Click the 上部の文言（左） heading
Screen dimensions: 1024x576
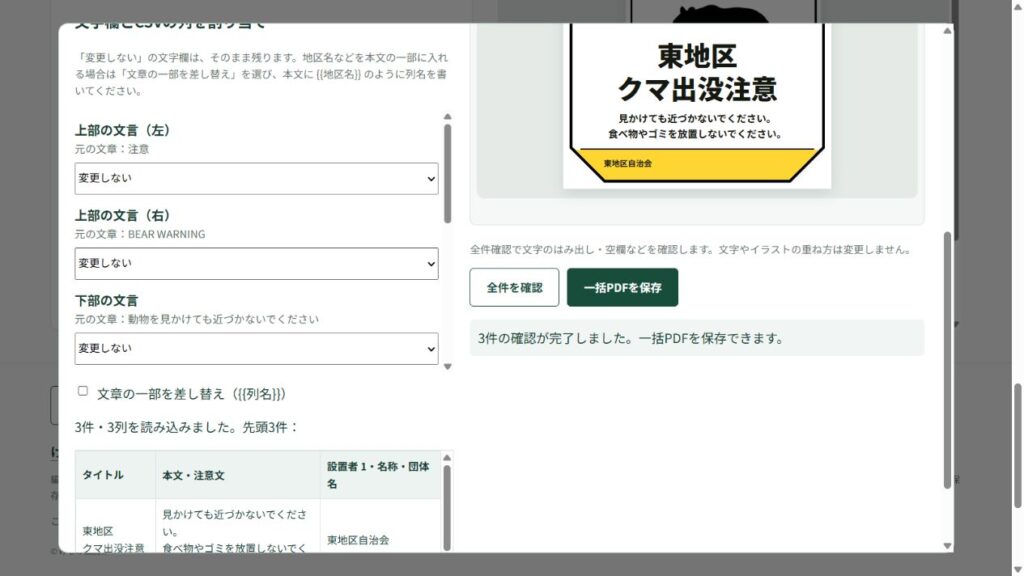(123, 130)
